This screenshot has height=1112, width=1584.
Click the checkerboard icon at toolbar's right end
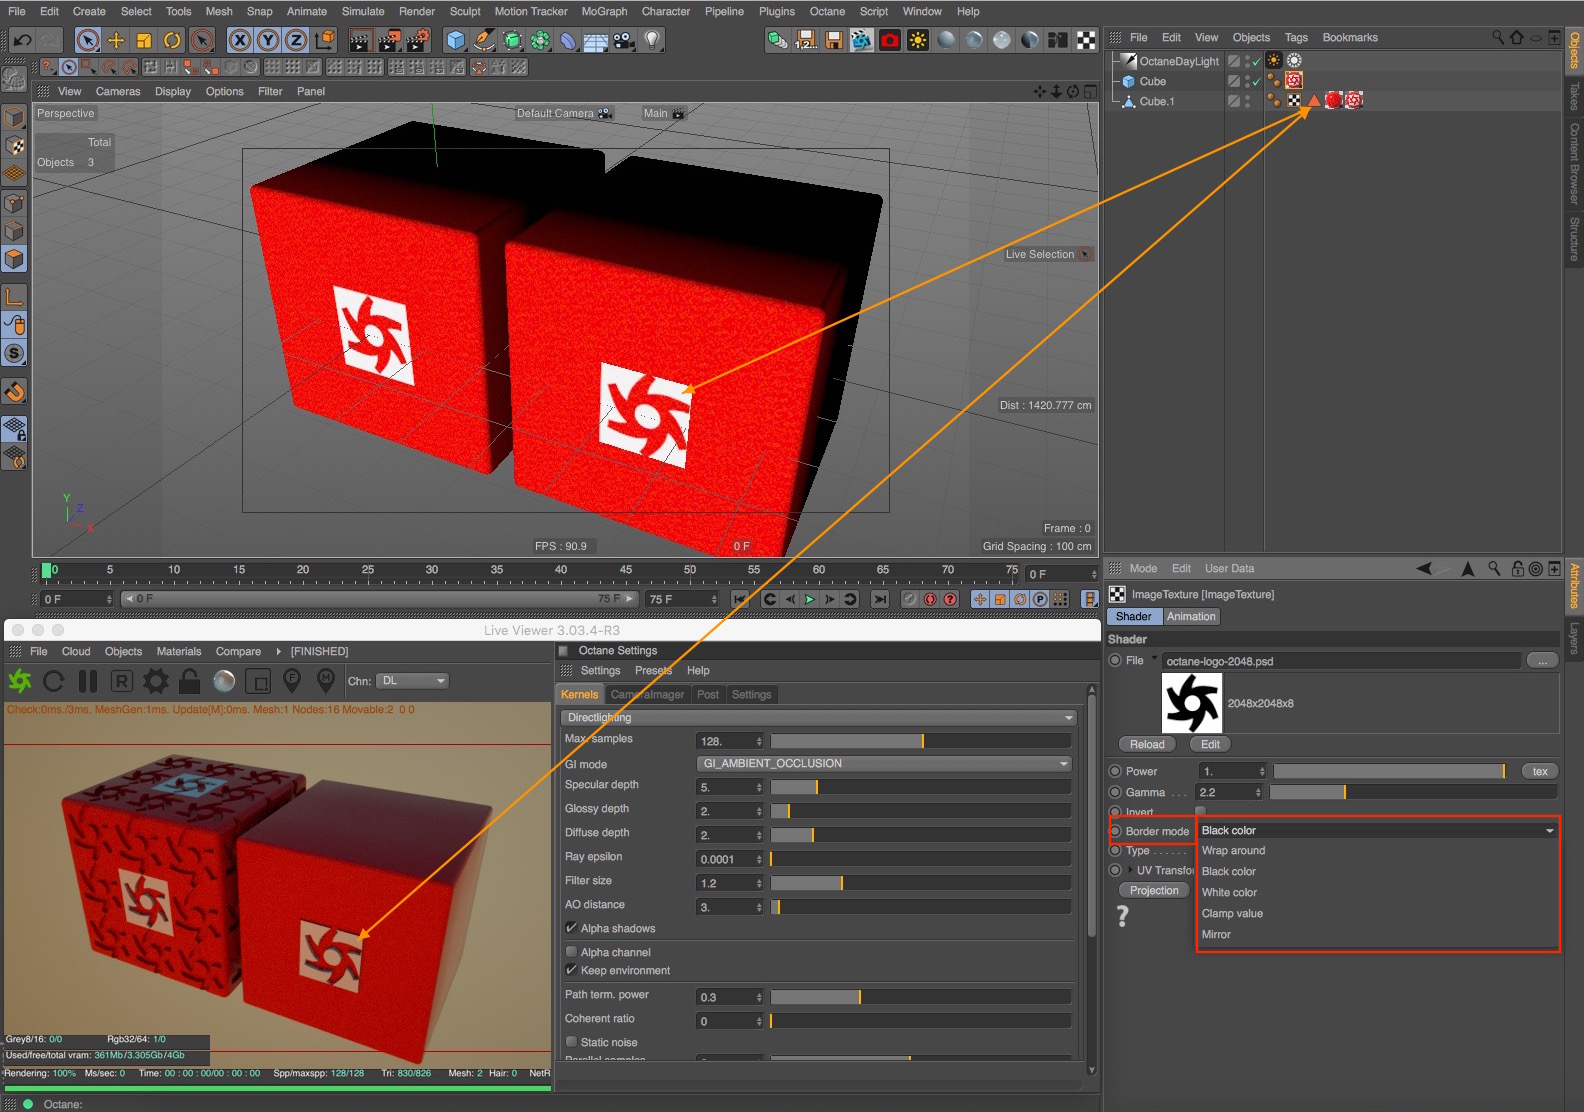tap(1086, 40)
